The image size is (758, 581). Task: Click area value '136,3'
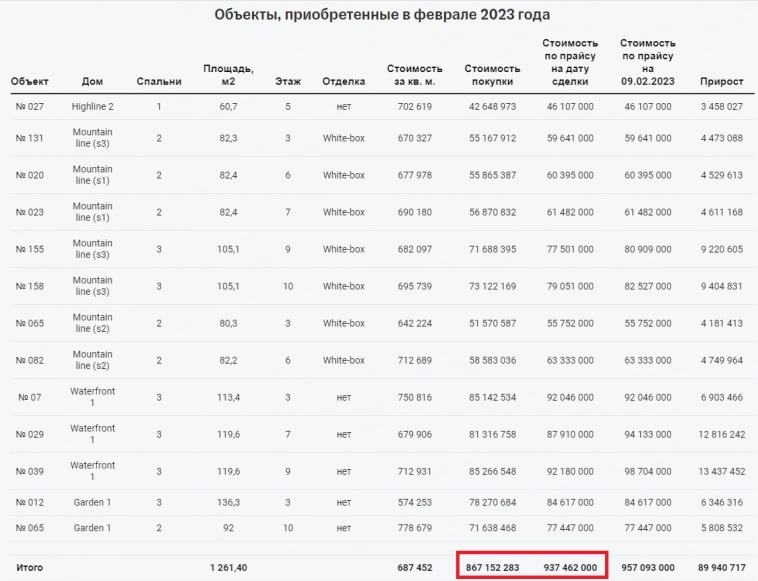[x=228, y=502]
